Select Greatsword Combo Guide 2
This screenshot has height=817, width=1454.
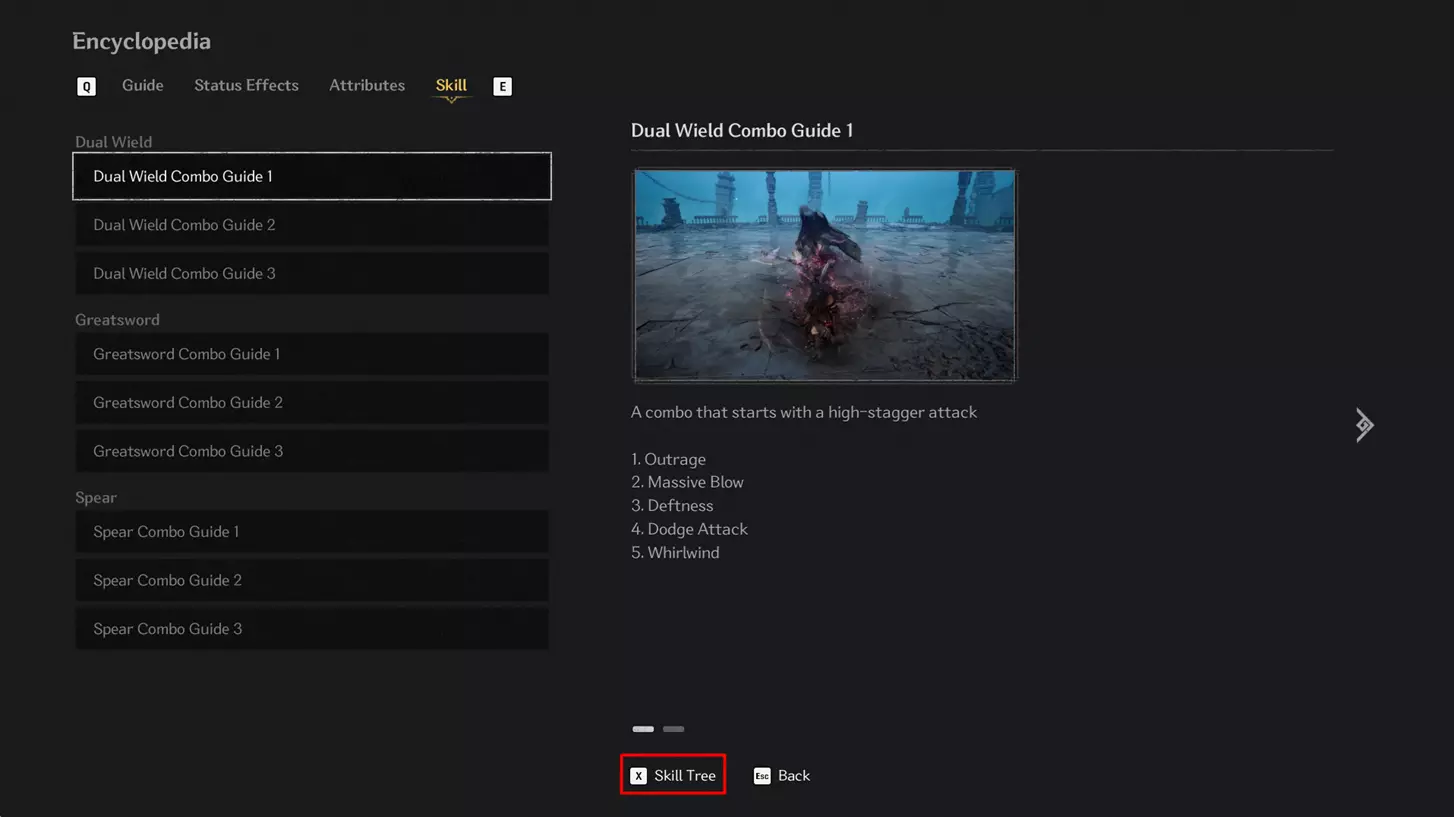pos(312,402)
